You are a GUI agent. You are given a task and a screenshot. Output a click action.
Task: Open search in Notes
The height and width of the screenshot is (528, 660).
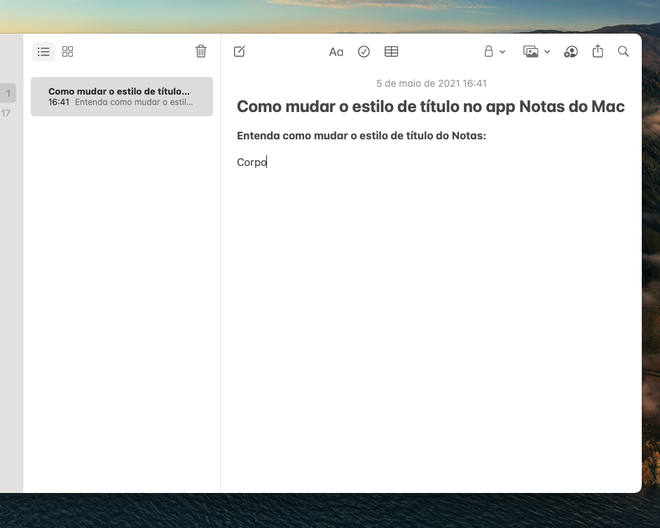click(x=623, y=51)
